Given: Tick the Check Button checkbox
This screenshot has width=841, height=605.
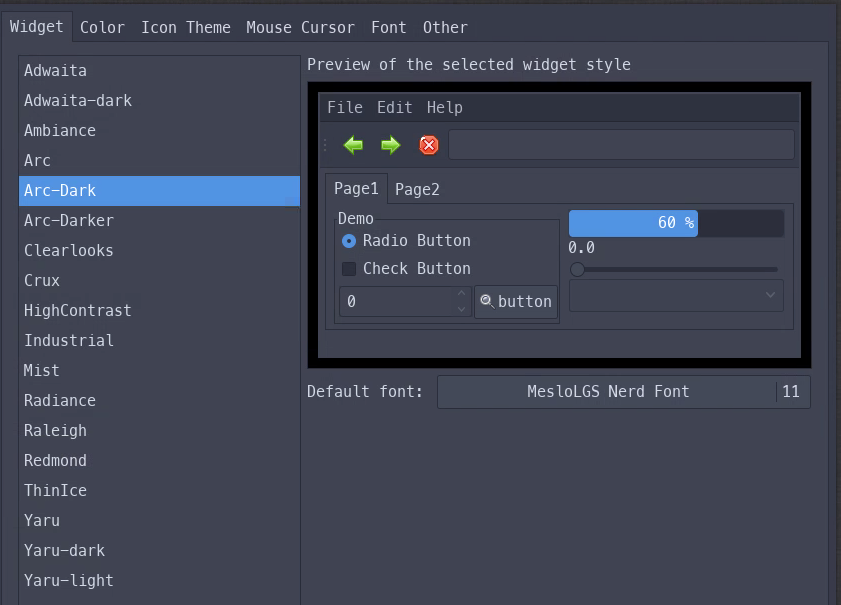Looking at the screenshot, I should coord(349,269).
